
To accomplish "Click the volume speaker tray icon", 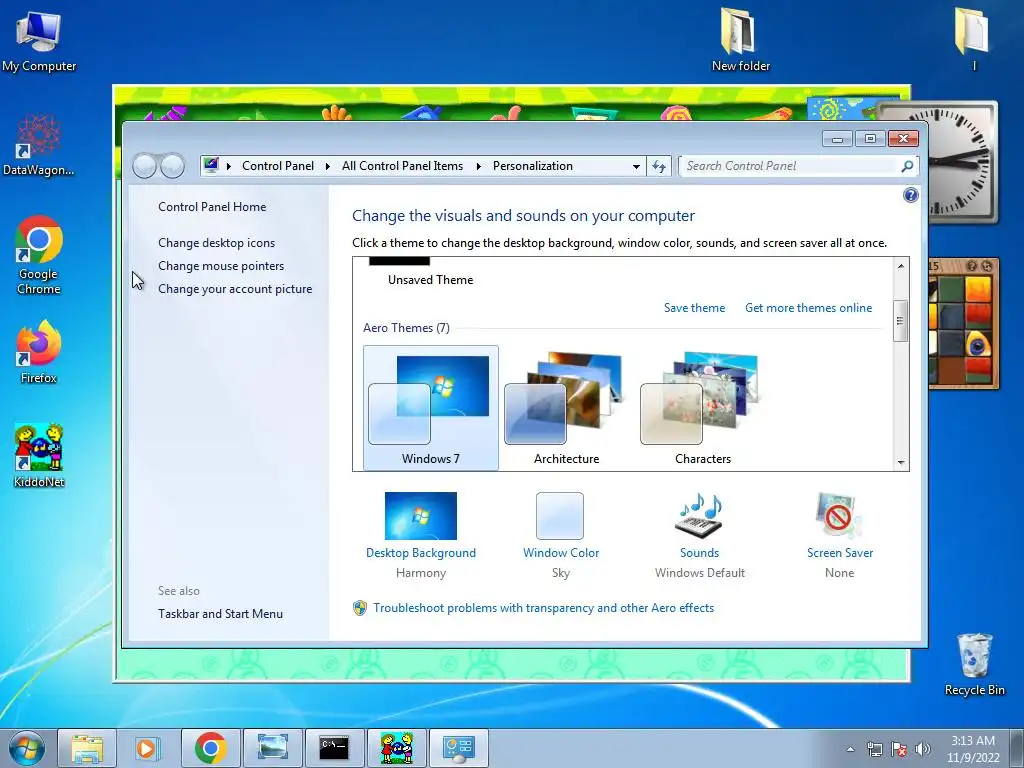I will (922, 749).
